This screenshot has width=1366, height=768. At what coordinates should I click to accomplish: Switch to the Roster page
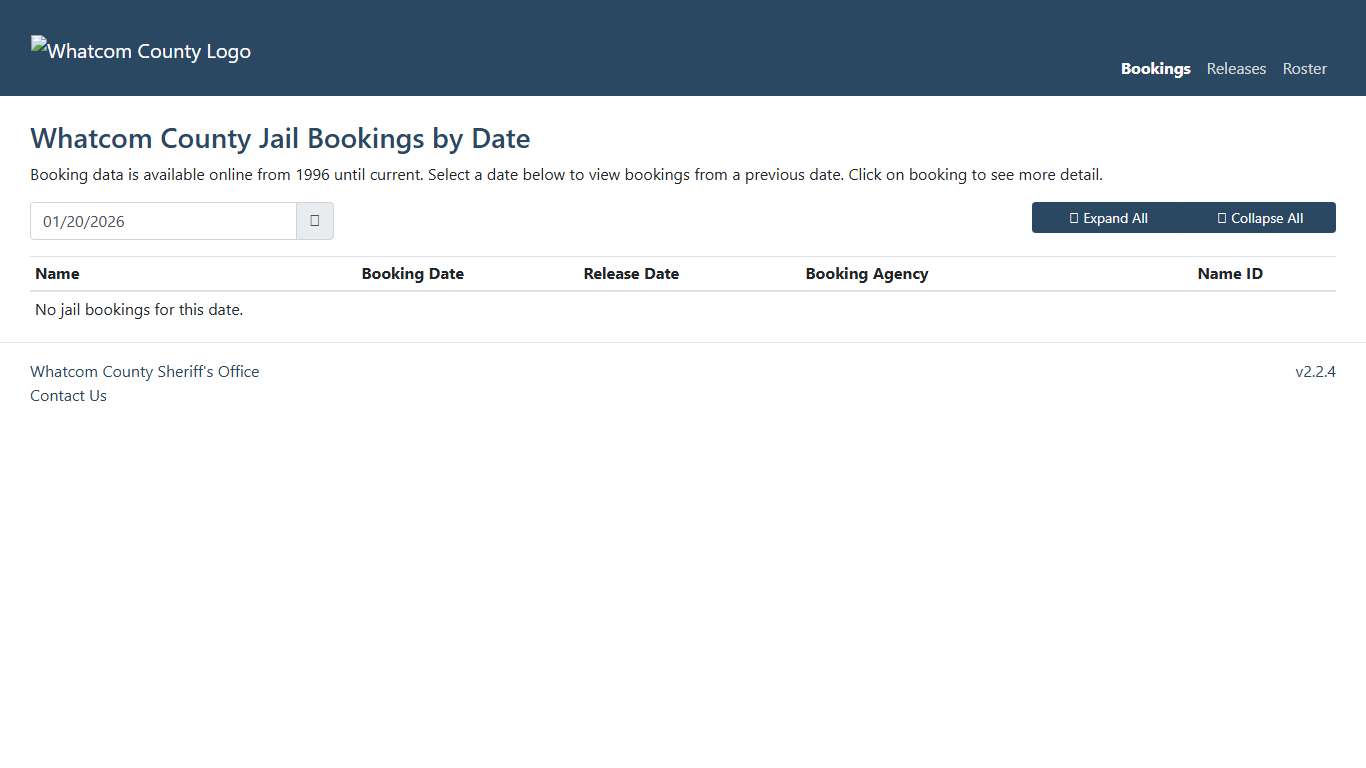pyautogui.click(x=1304, y=68)
